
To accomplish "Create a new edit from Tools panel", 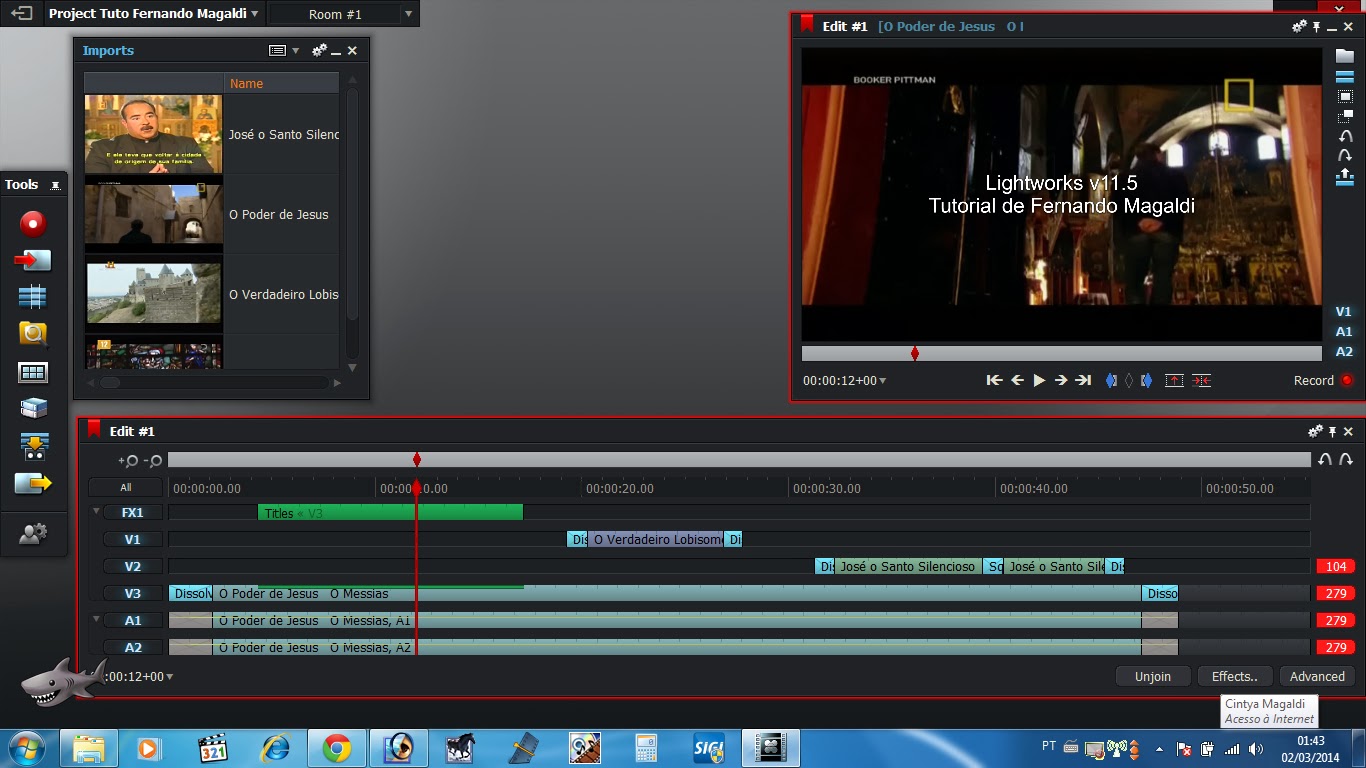I will click(x=33, y=297).
